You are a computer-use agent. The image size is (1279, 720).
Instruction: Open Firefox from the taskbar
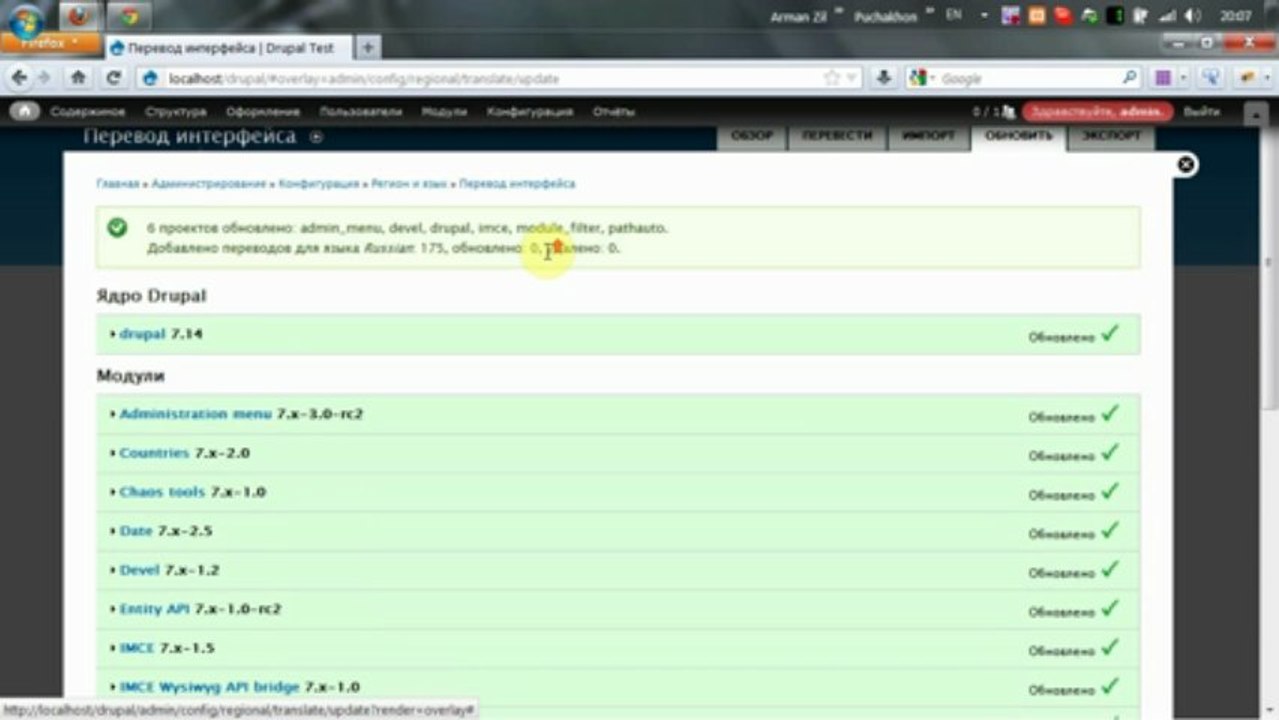coord(79,16)
